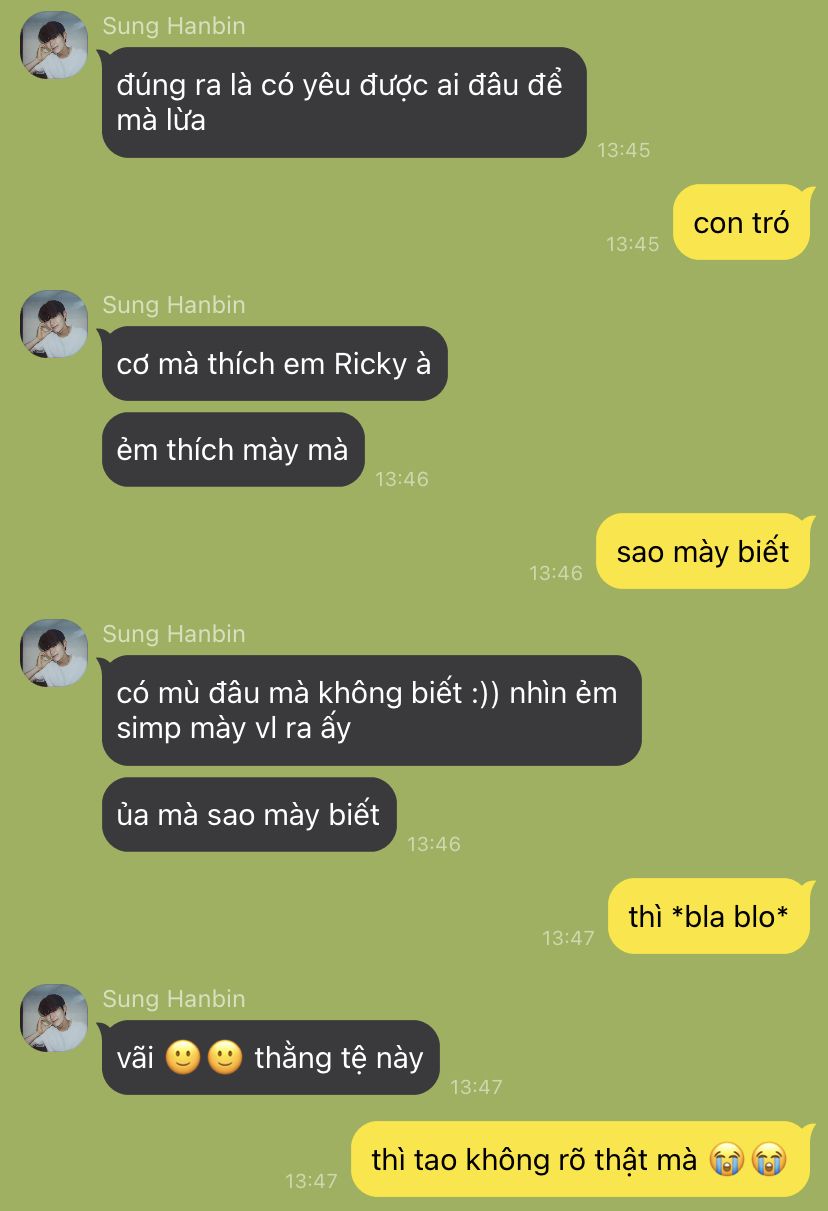Click Sung Hanbin name above first message
This screenshot has width=828, height=1211.
pyautogui.click(x=174, y=26)
